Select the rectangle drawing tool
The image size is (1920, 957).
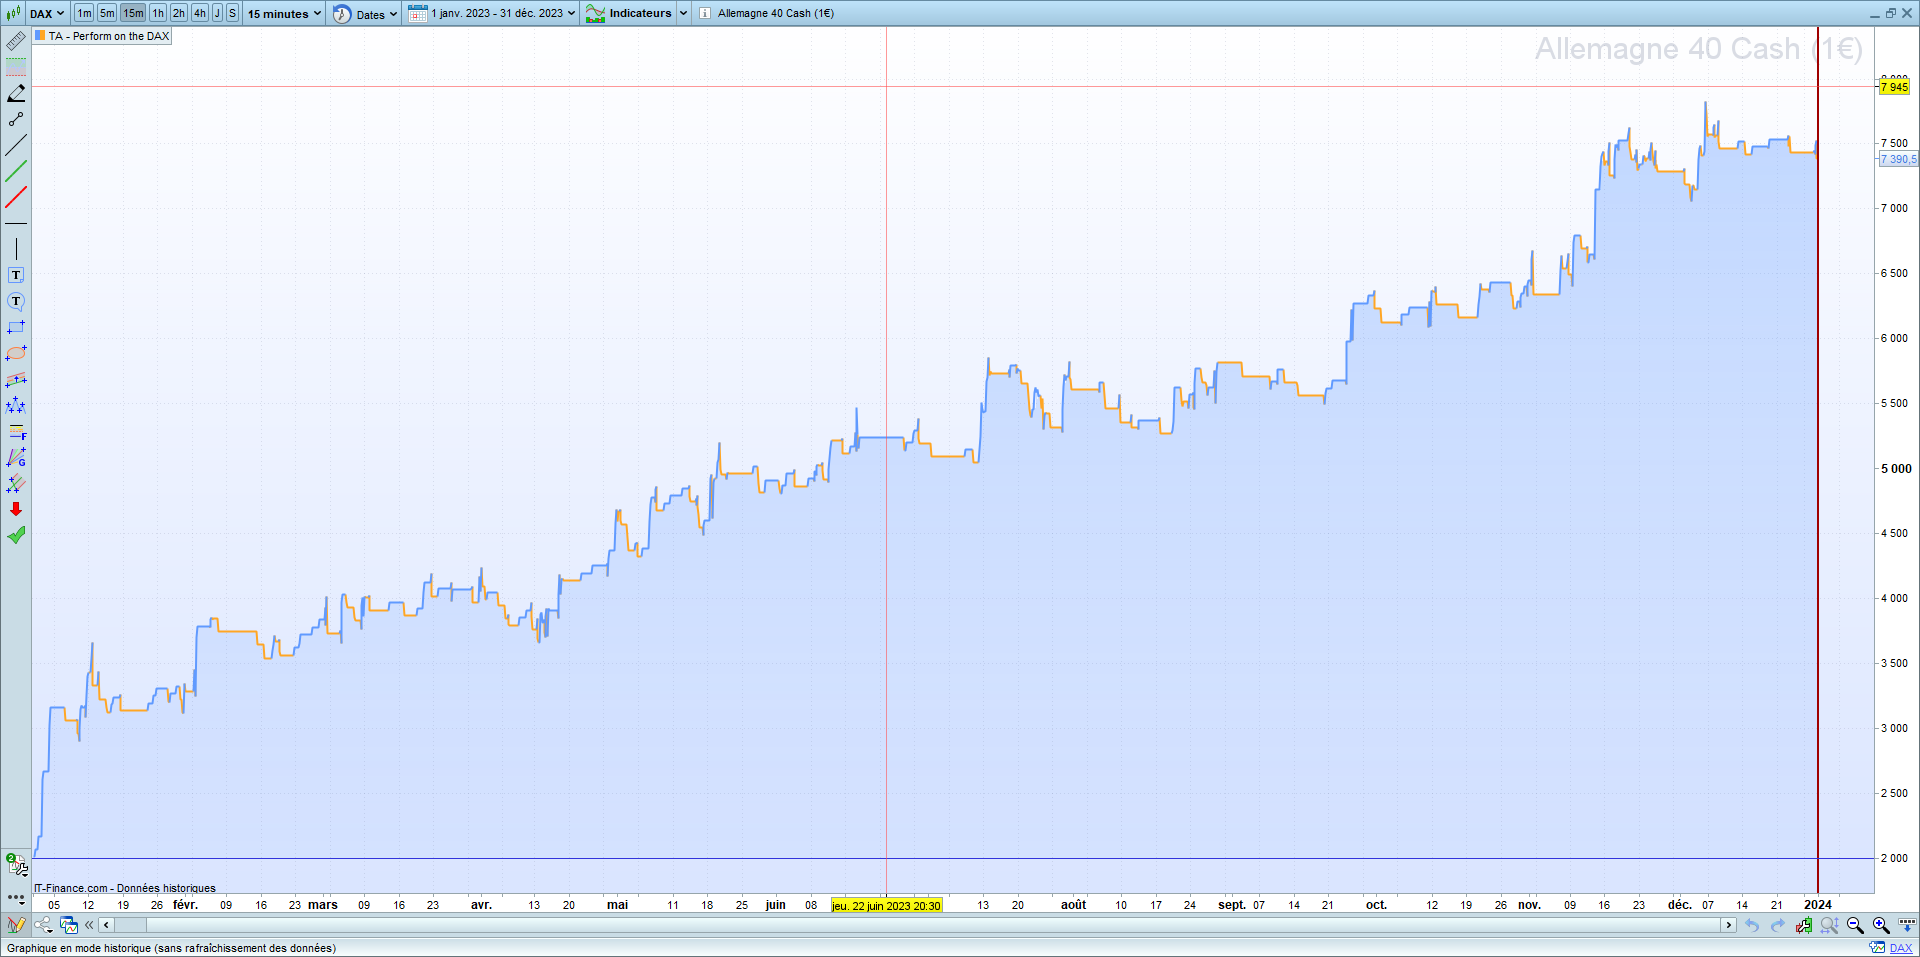16,327
